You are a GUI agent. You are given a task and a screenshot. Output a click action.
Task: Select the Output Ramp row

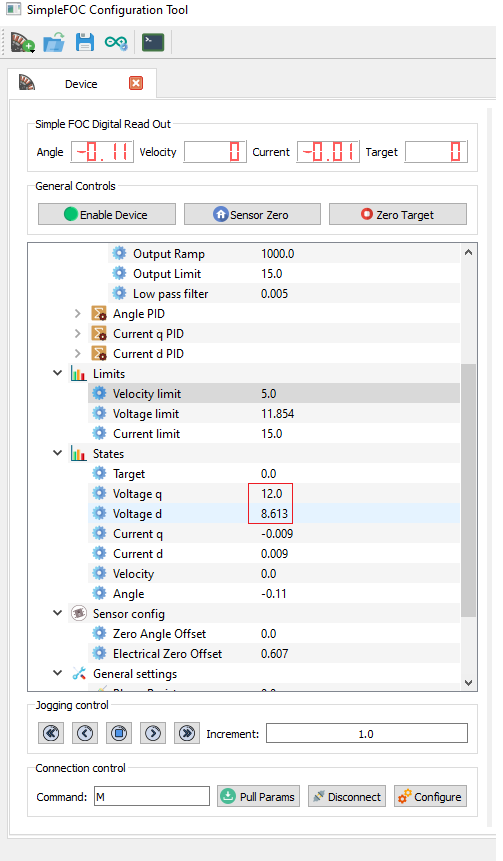coord(284,254)
